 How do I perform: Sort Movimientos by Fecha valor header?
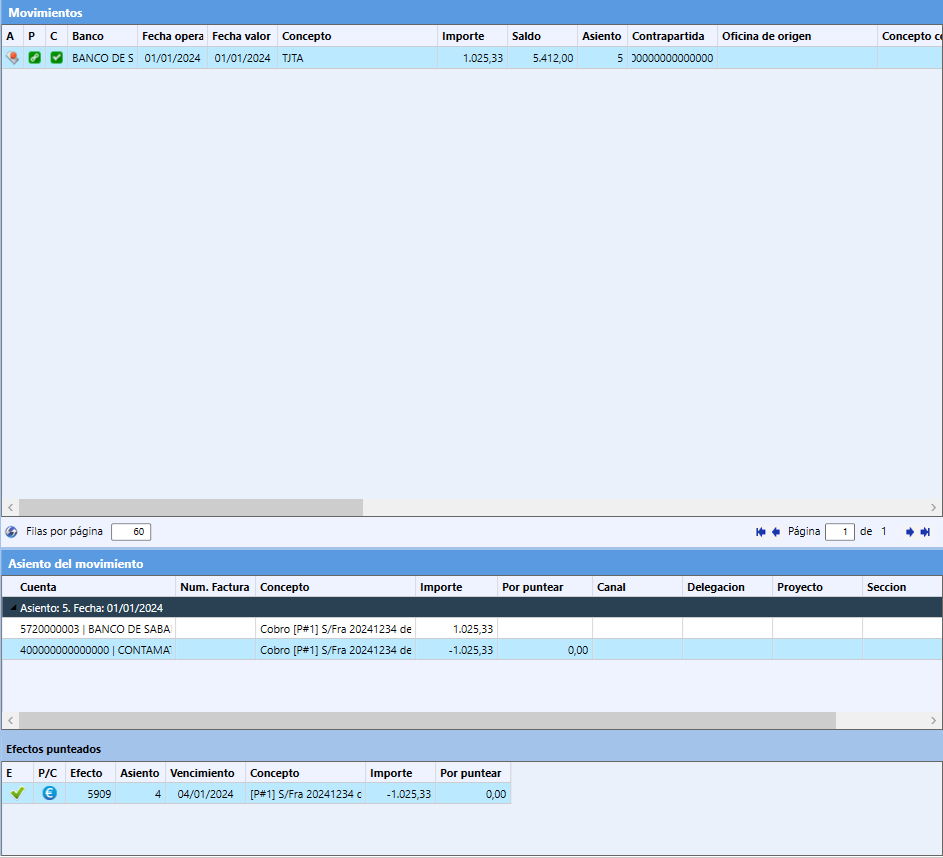[242, 36]
